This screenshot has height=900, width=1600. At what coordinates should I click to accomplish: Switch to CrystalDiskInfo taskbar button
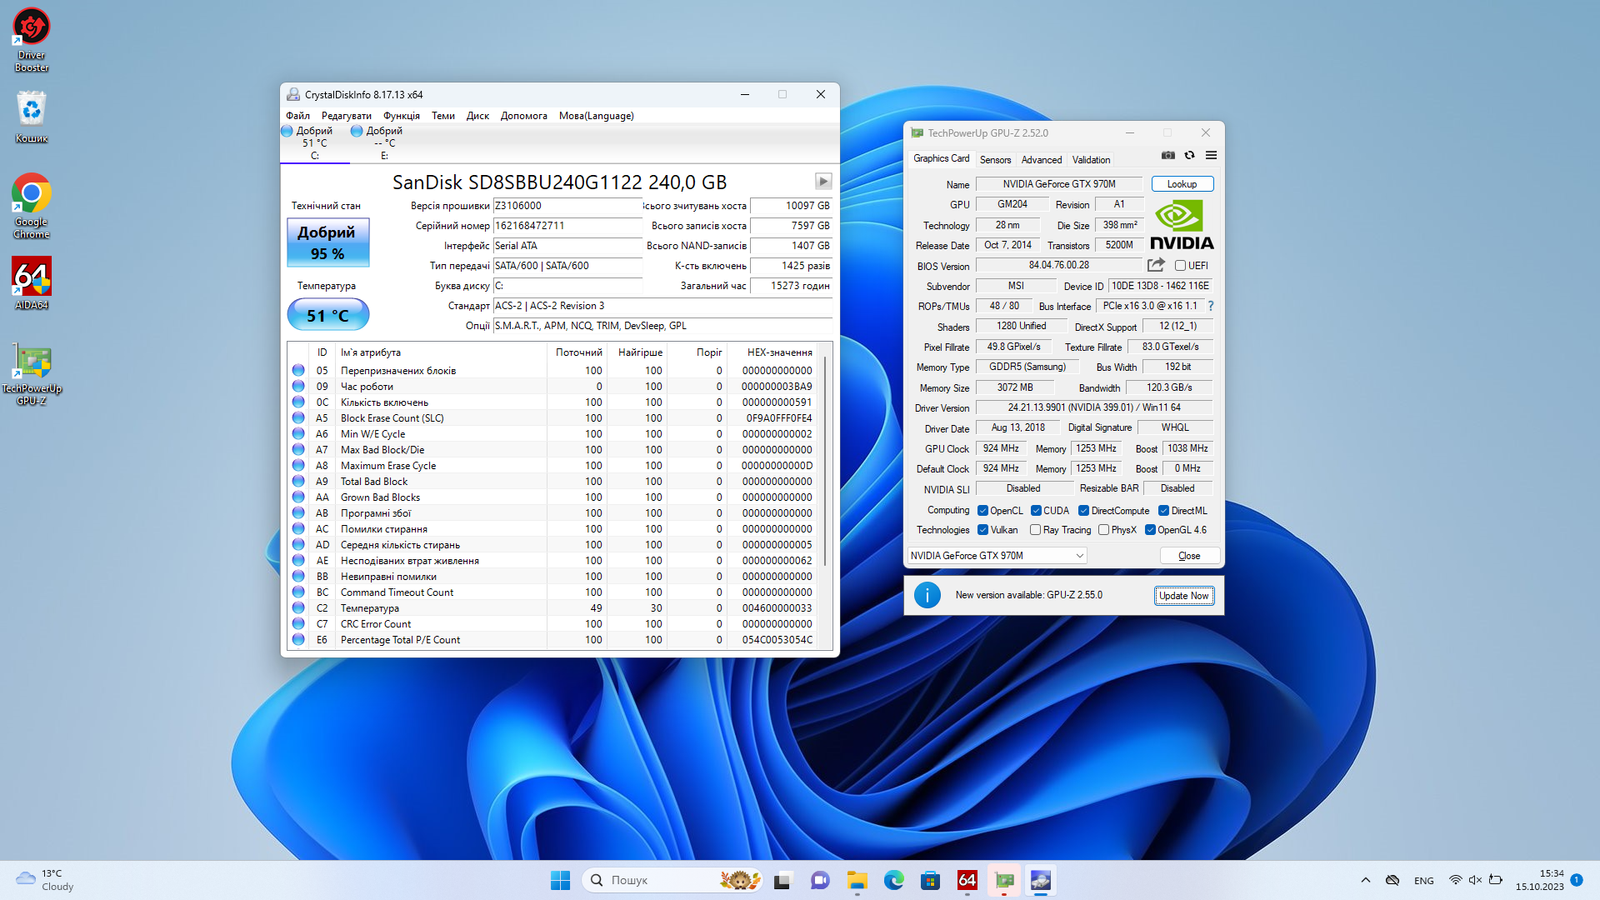coord(1041,880)
